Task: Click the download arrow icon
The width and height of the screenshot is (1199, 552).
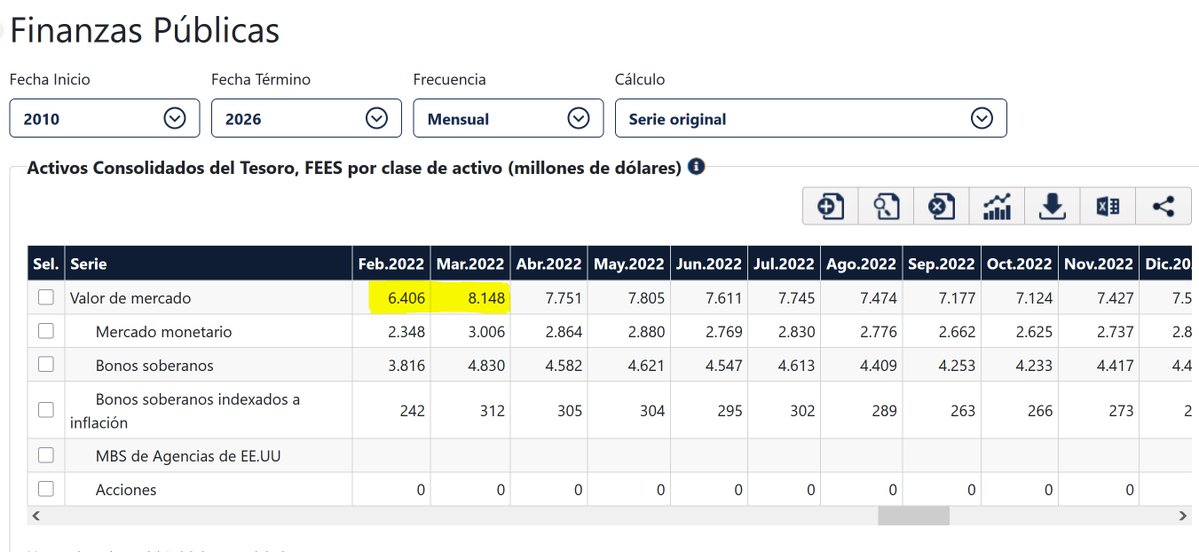Action: (1052, 206)
